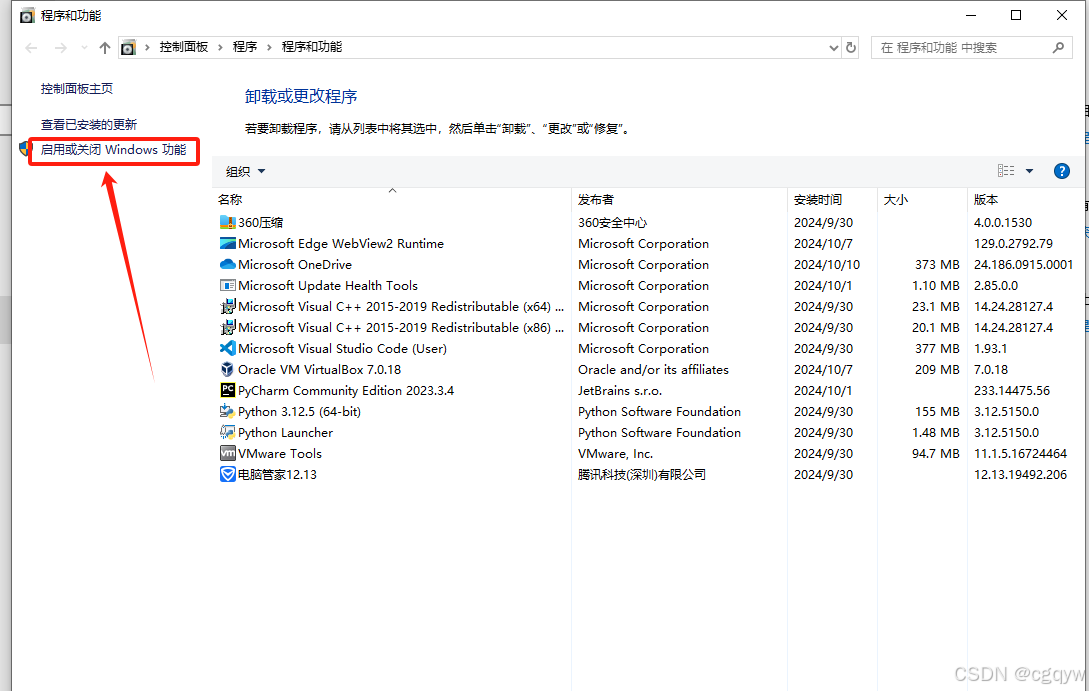Click the 程序 breadcrumb
1089x691 pixels.
pyautogui.click(x=244, y=47)
